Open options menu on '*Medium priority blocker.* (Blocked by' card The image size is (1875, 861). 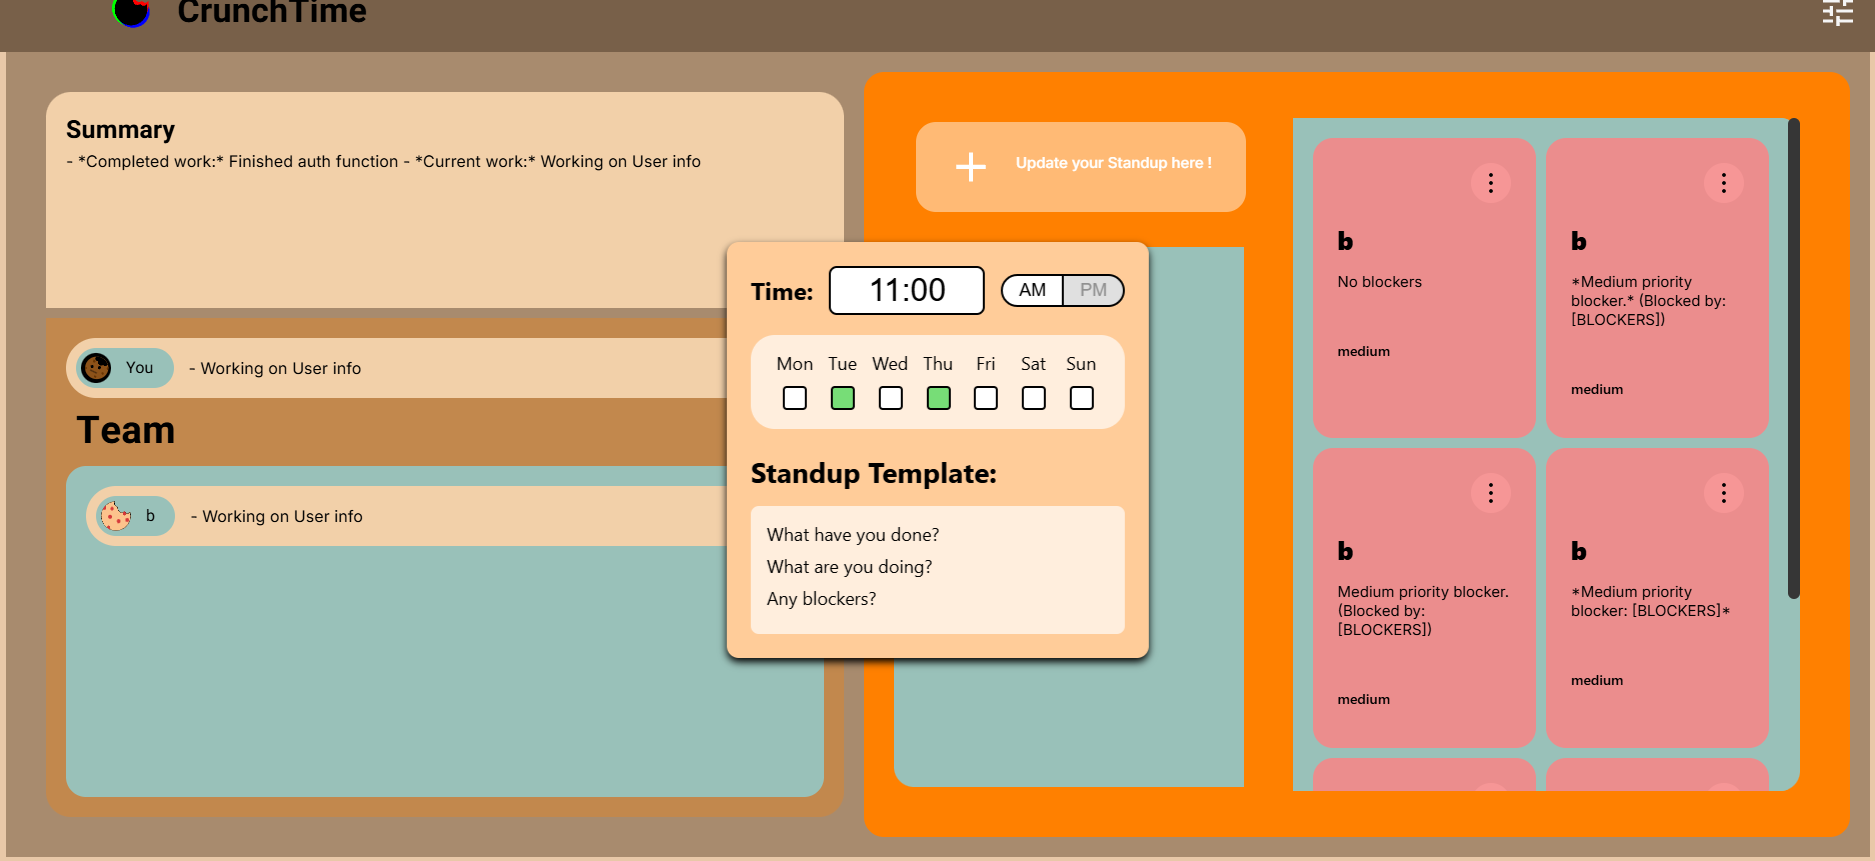[x=1723, y=183]
